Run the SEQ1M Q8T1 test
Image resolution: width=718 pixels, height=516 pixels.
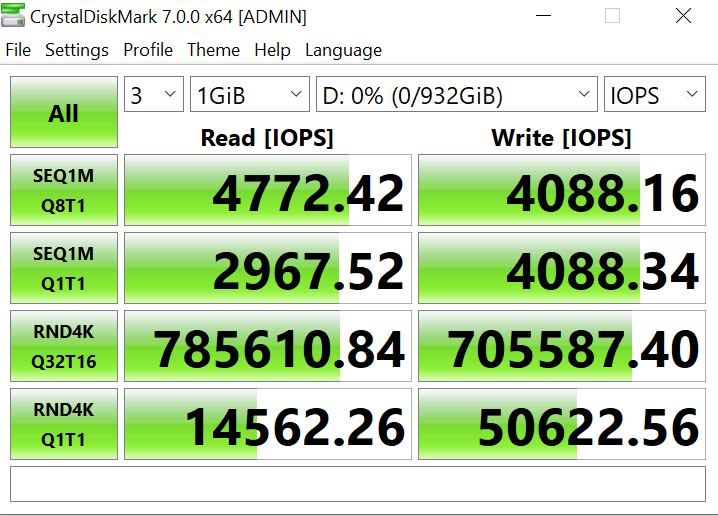point(64,190)
